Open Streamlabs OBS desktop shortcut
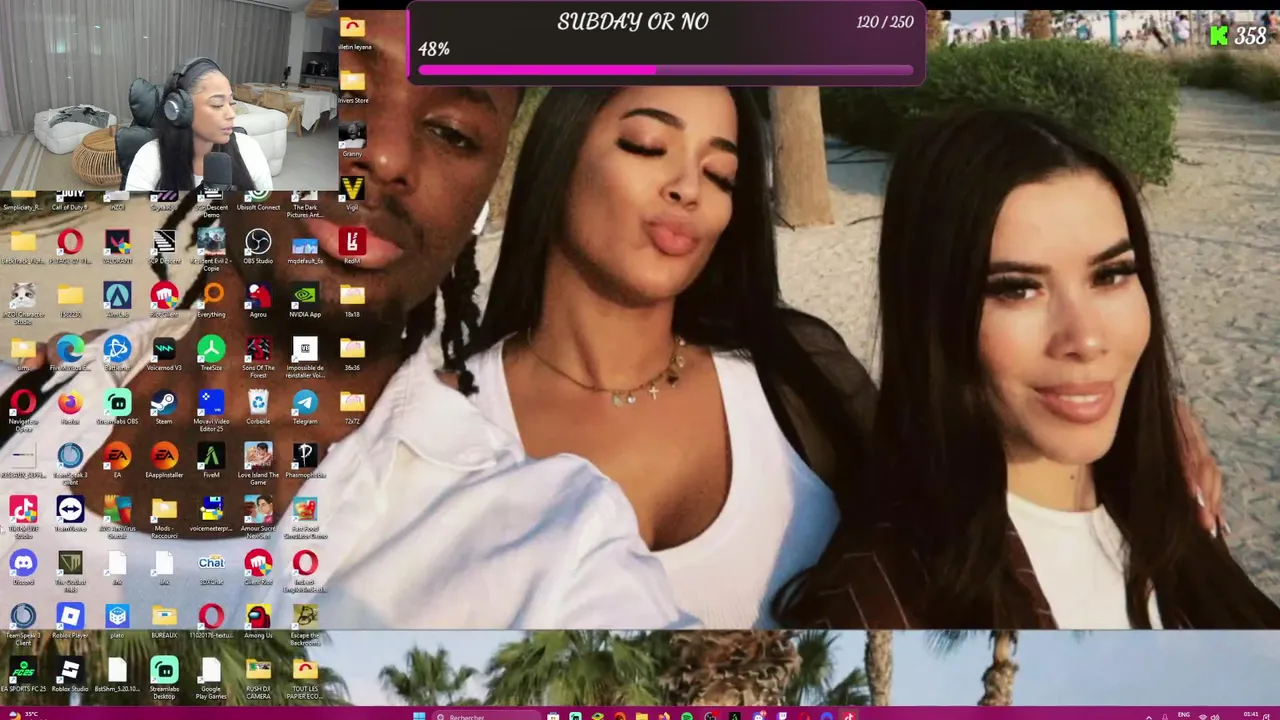 pyautogui.click(x=117, y=407)
